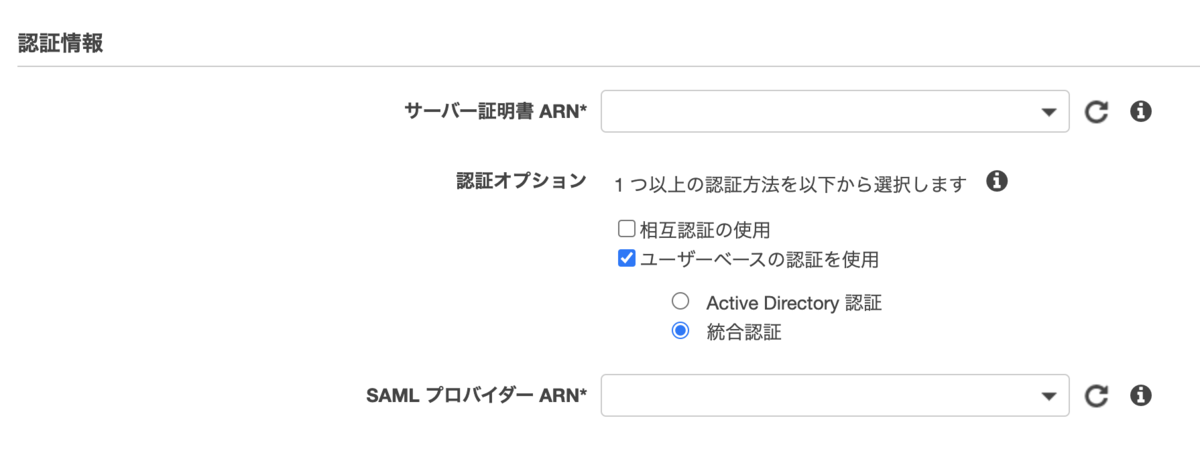Expand SAML プロバイダー ARN dropdown arrow
Image resolution: width=1200 pixels, height=461 pixels.
point(1048,397)
